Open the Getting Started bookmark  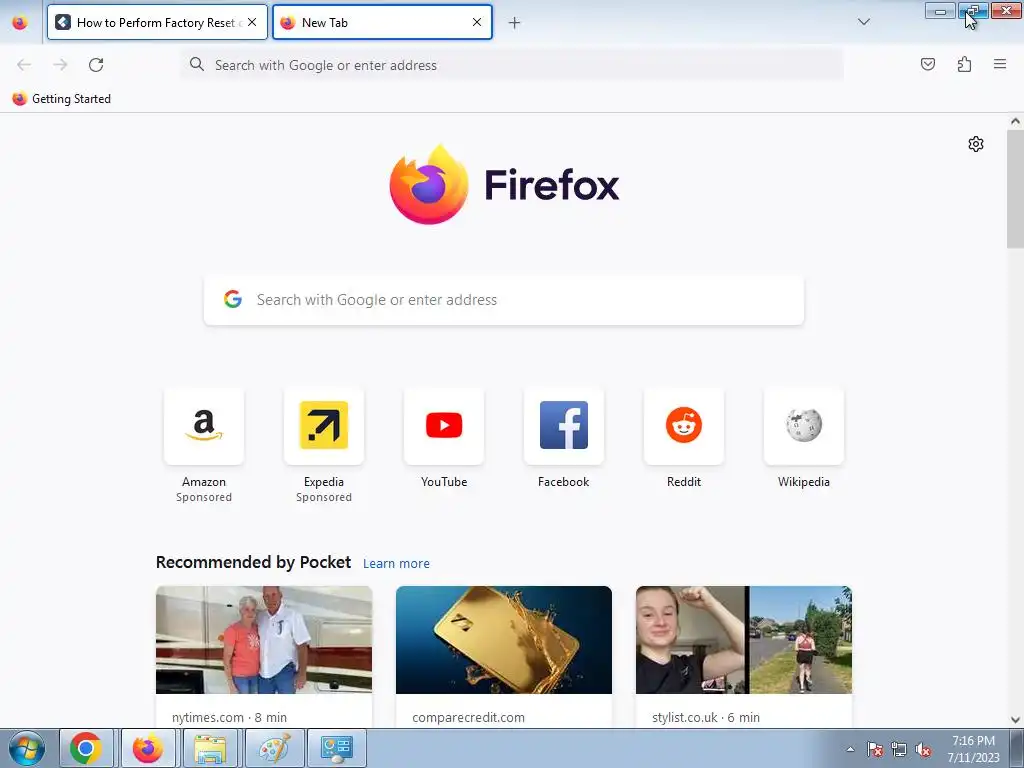point(61,99)
